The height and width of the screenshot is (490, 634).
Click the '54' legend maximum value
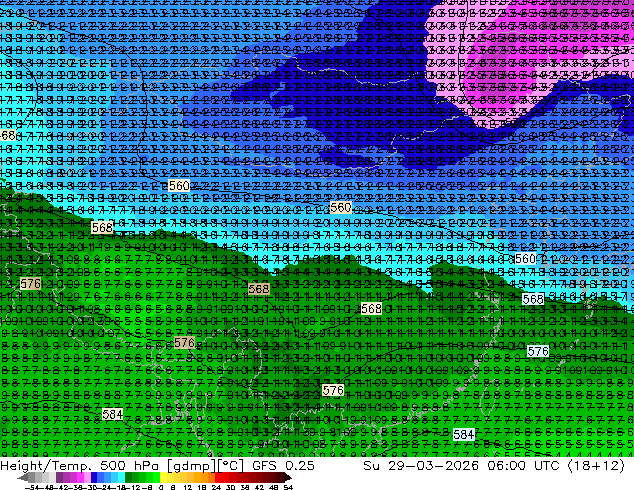click(x=288, y=487)
